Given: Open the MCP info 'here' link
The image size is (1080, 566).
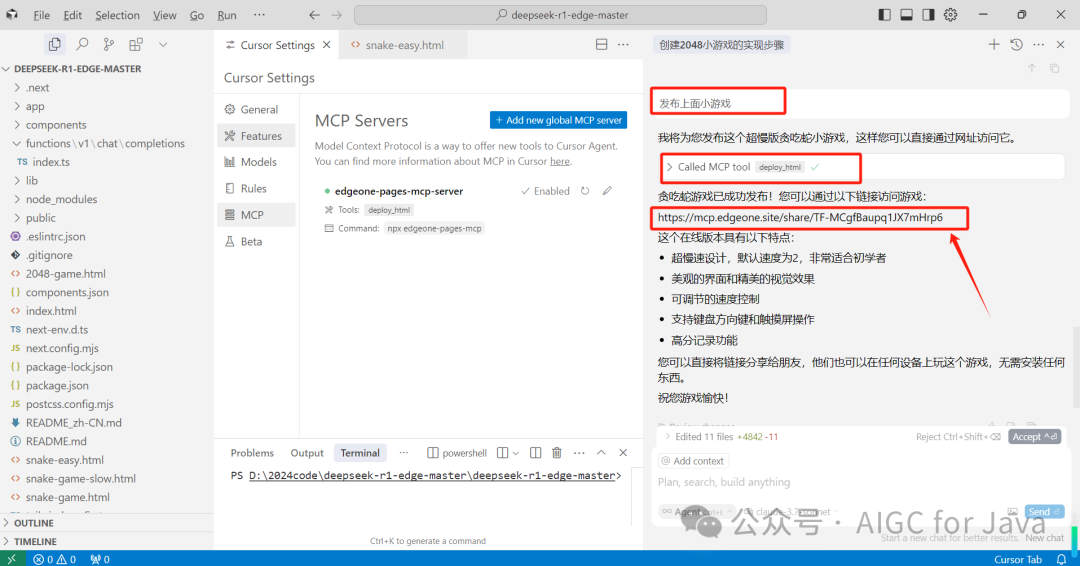Looking at the screenshot, I should coord(559,161).
